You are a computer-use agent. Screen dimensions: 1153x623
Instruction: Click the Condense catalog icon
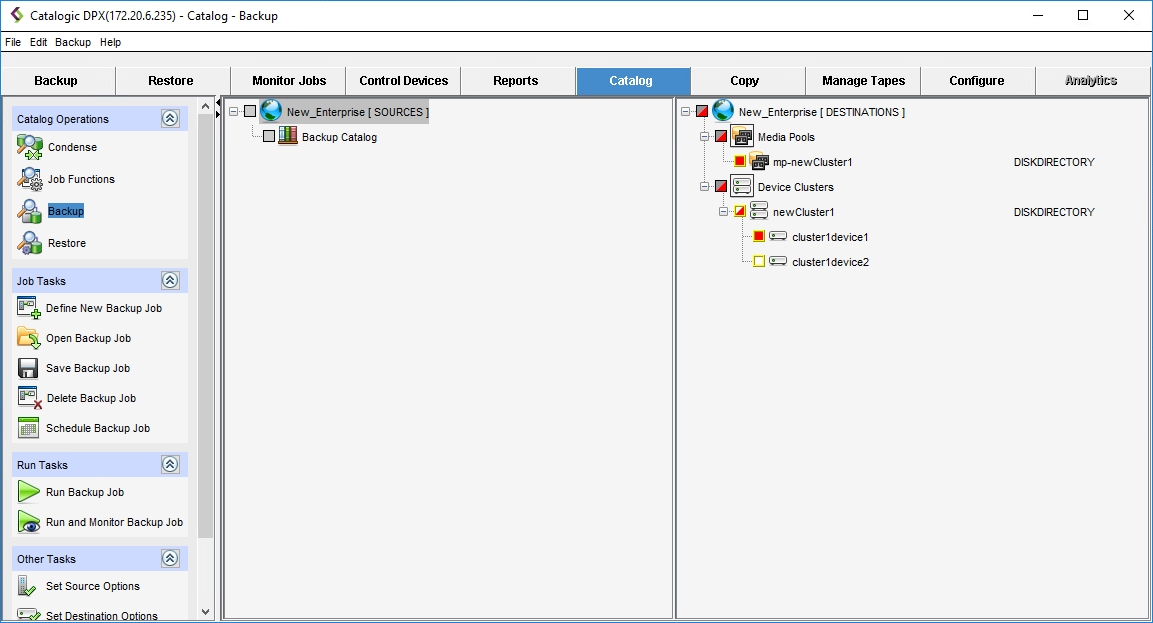[x=29, y=147]
